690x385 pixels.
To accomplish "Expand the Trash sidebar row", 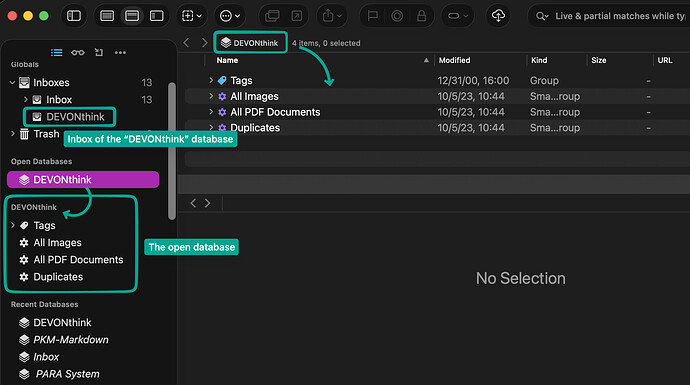I will tap(12, 134).
